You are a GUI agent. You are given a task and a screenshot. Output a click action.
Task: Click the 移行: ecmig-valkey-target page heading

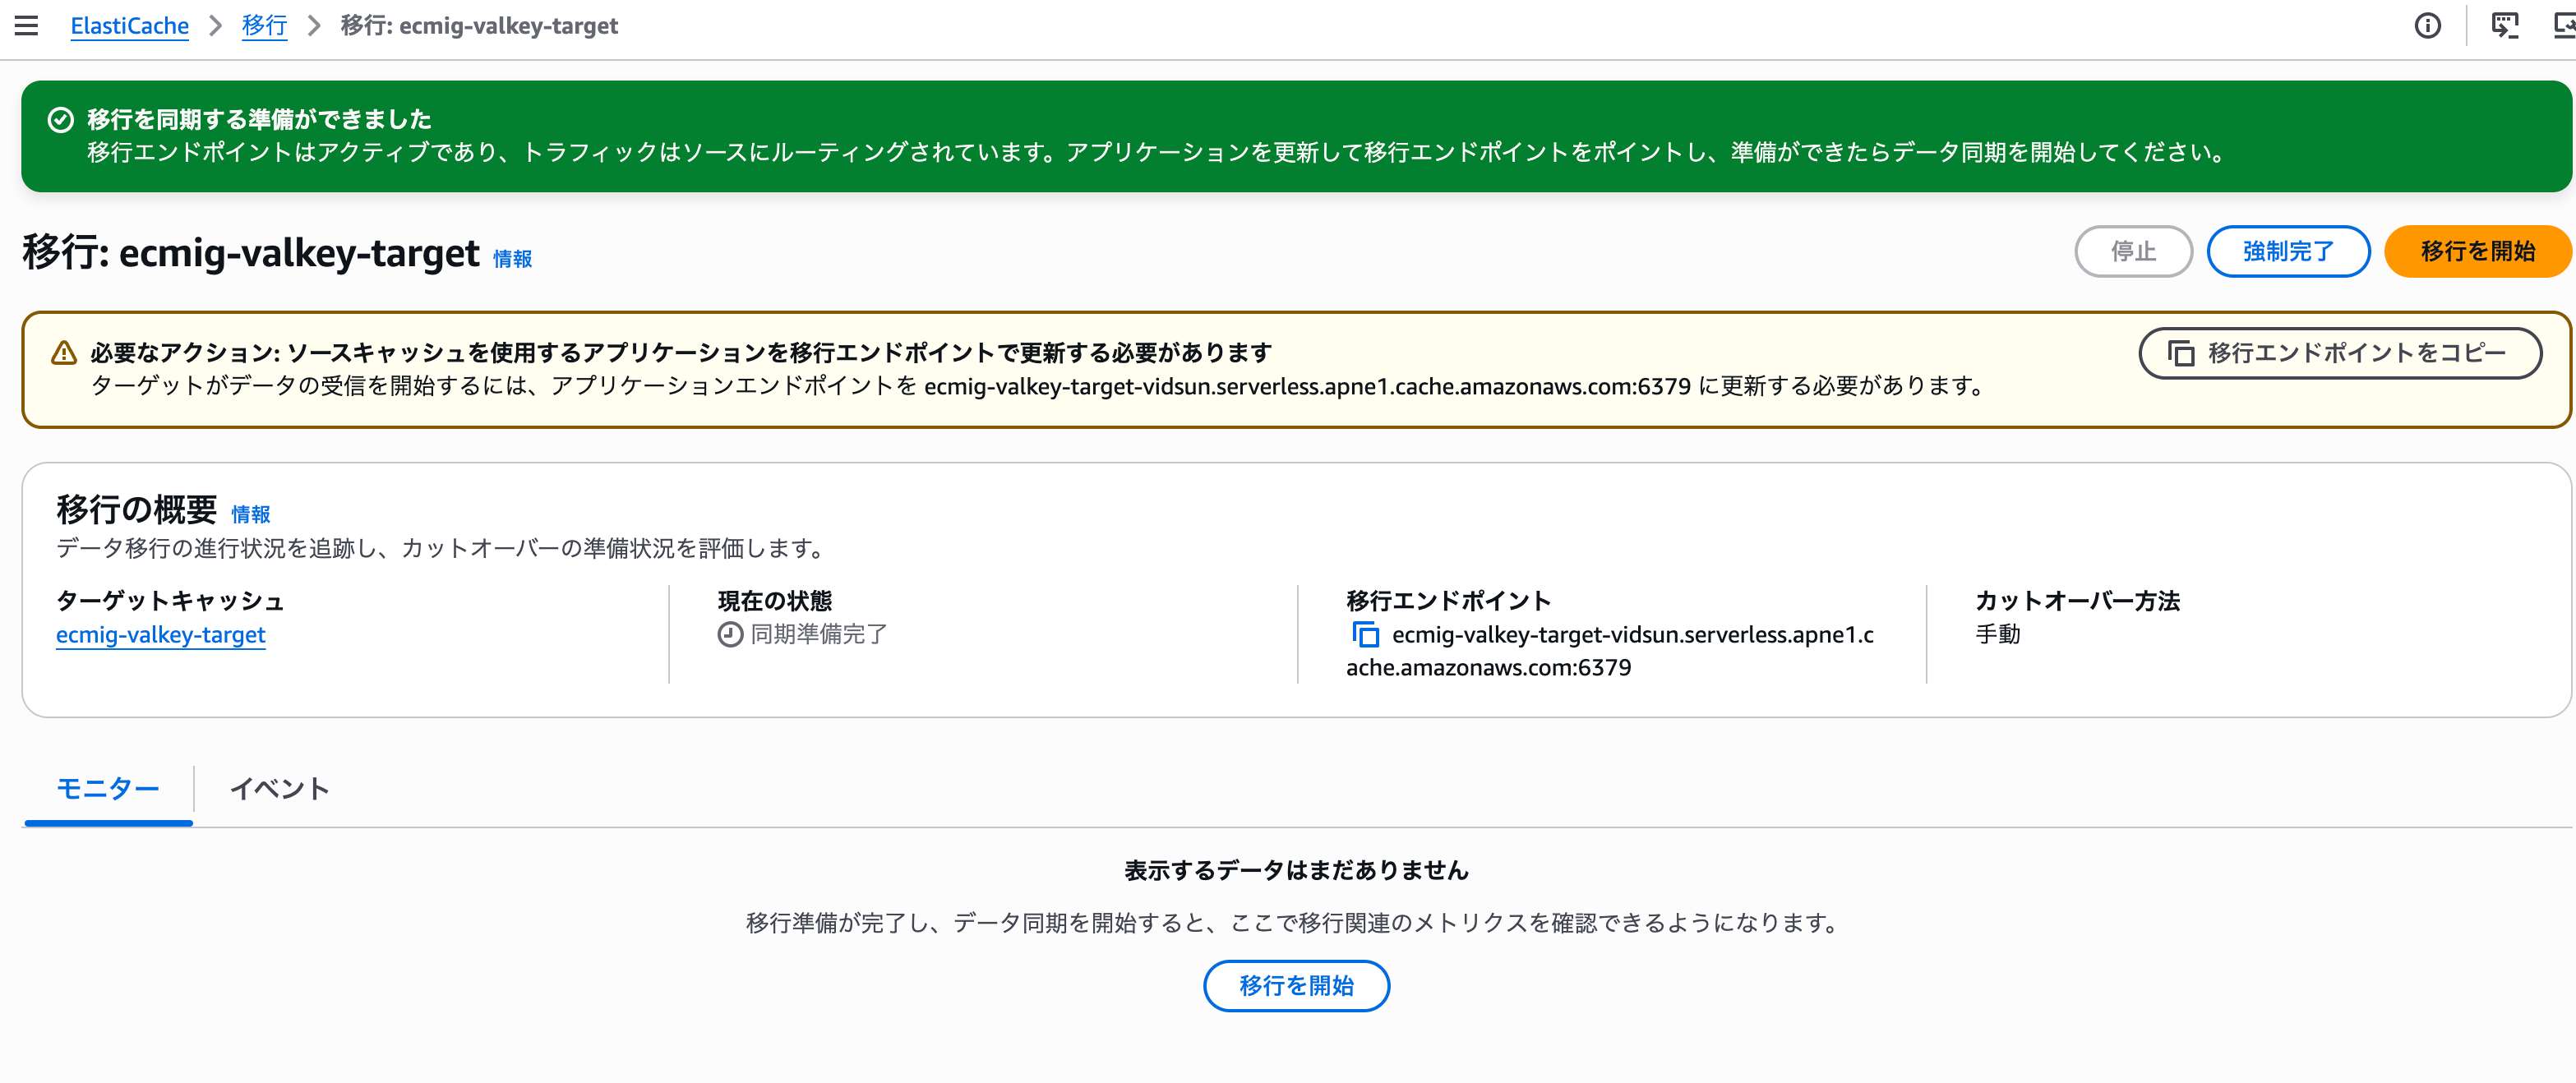(251, 252)
